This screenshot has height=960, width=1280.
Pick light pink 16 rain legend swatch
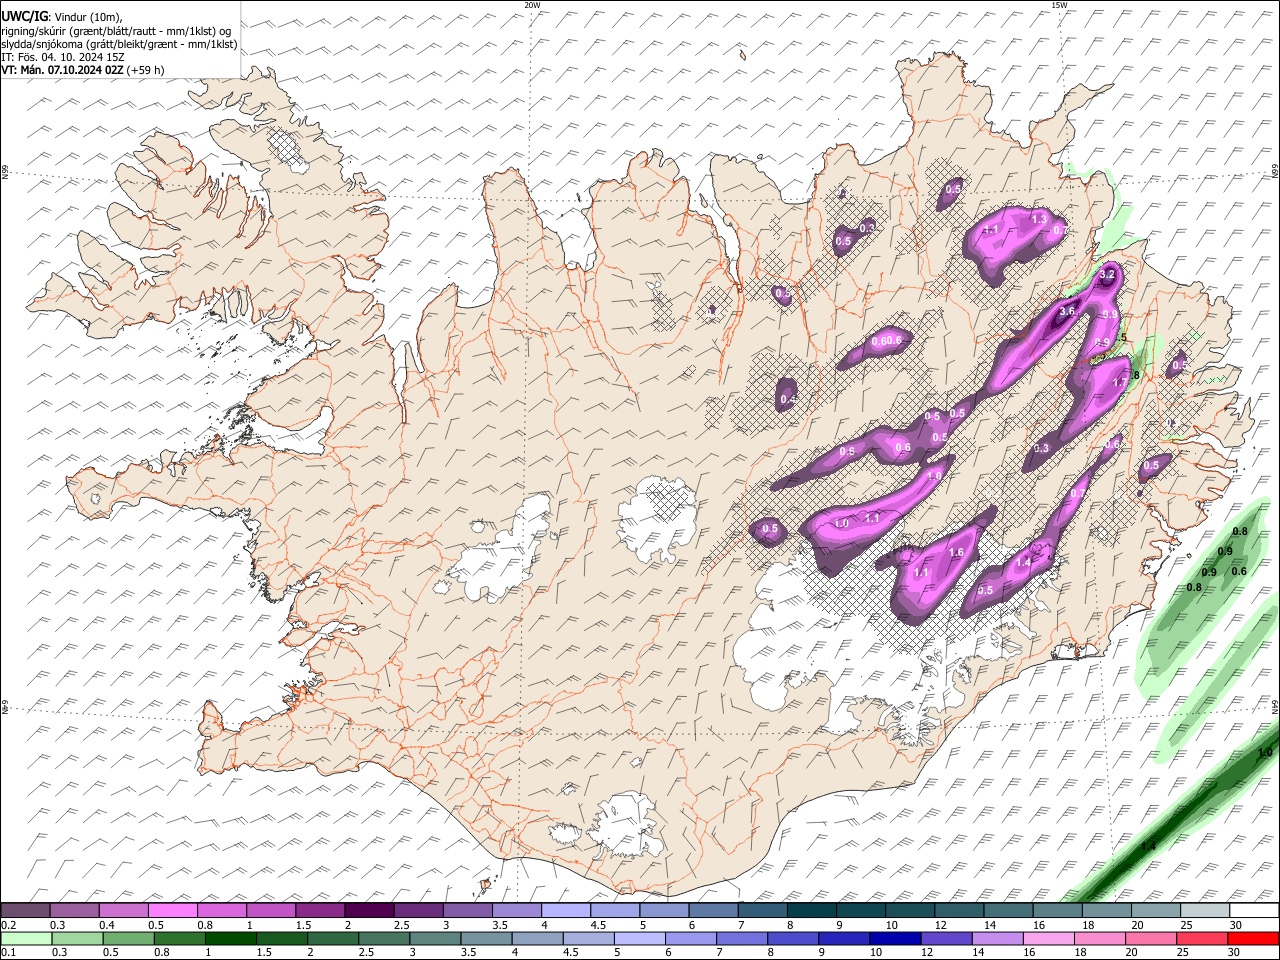coord(1048,938)
